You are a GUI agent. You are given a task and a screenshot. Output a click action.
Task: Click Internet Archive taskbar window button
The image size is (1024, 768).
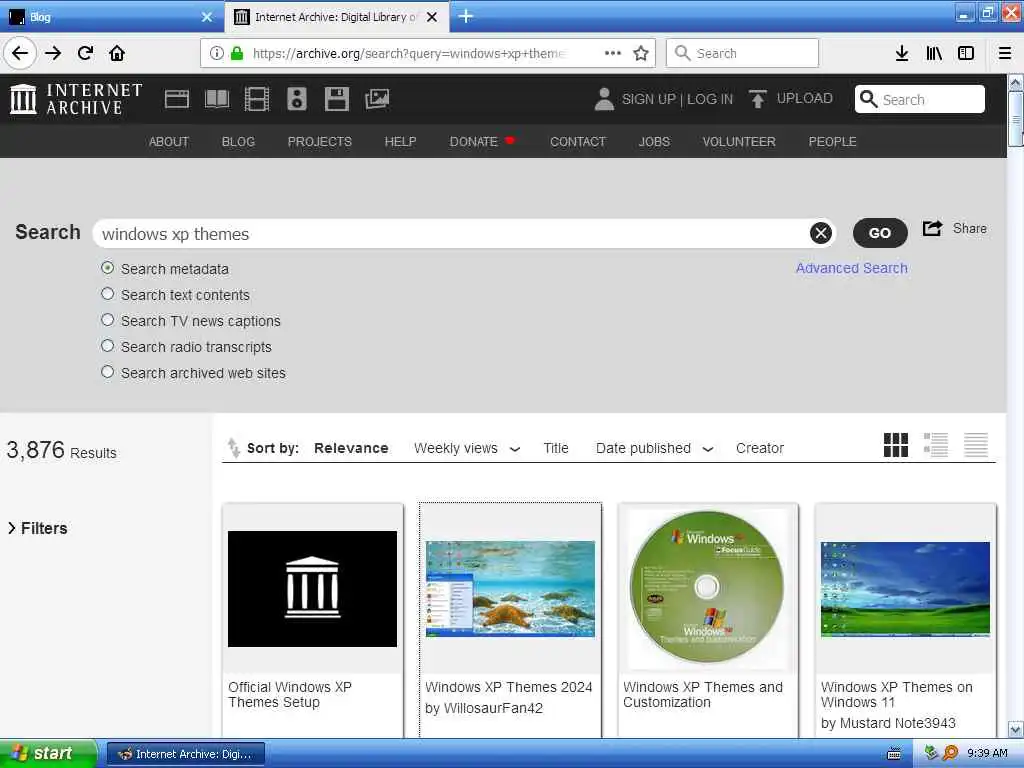pos(185,754)
